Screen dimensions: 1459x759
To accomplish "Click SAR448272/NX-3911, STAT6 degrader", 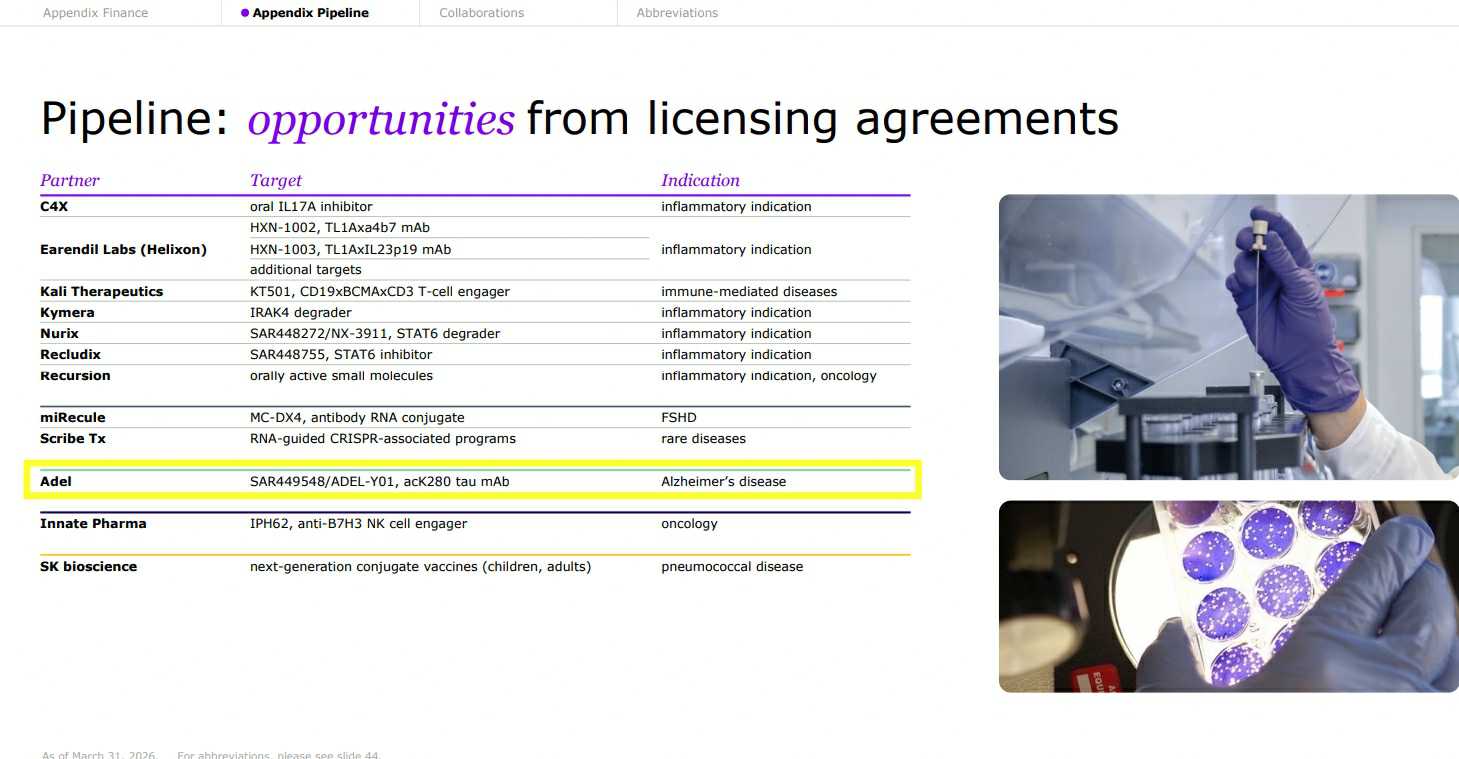I will pos(375,333).
